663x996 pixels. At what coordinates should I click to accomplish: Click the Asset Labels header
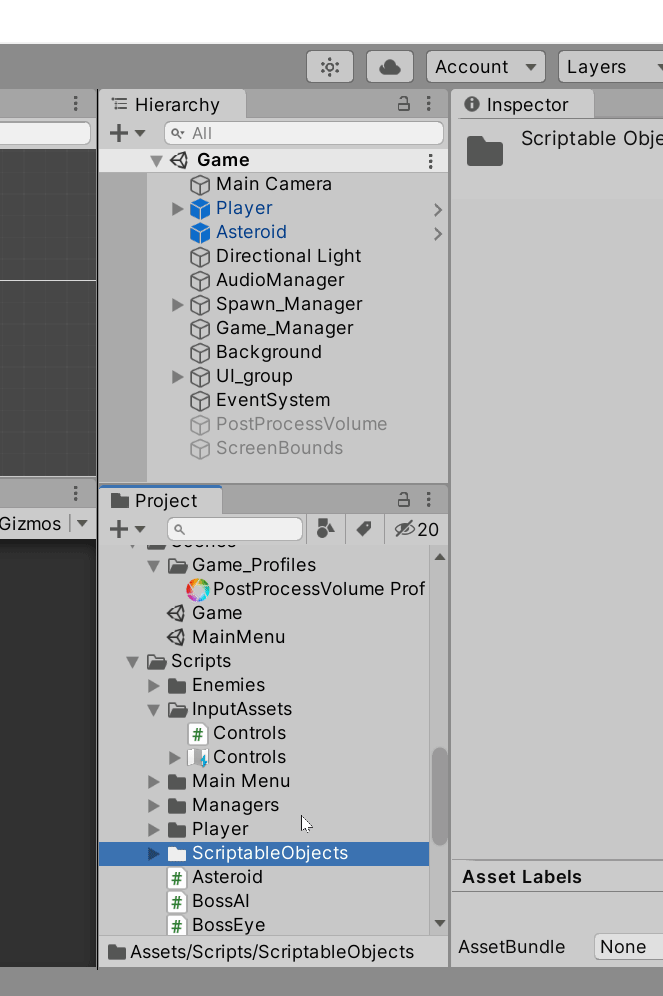(x=522, y=877)
